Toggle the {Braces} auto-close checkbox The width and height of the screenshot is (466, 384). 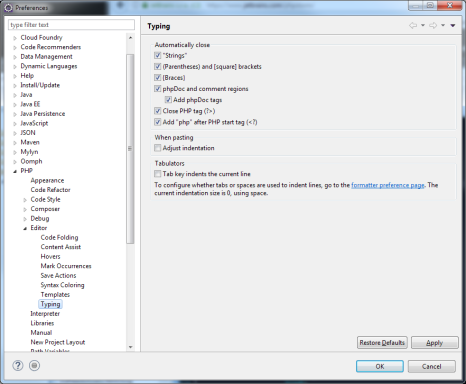(x=158, y=78)
